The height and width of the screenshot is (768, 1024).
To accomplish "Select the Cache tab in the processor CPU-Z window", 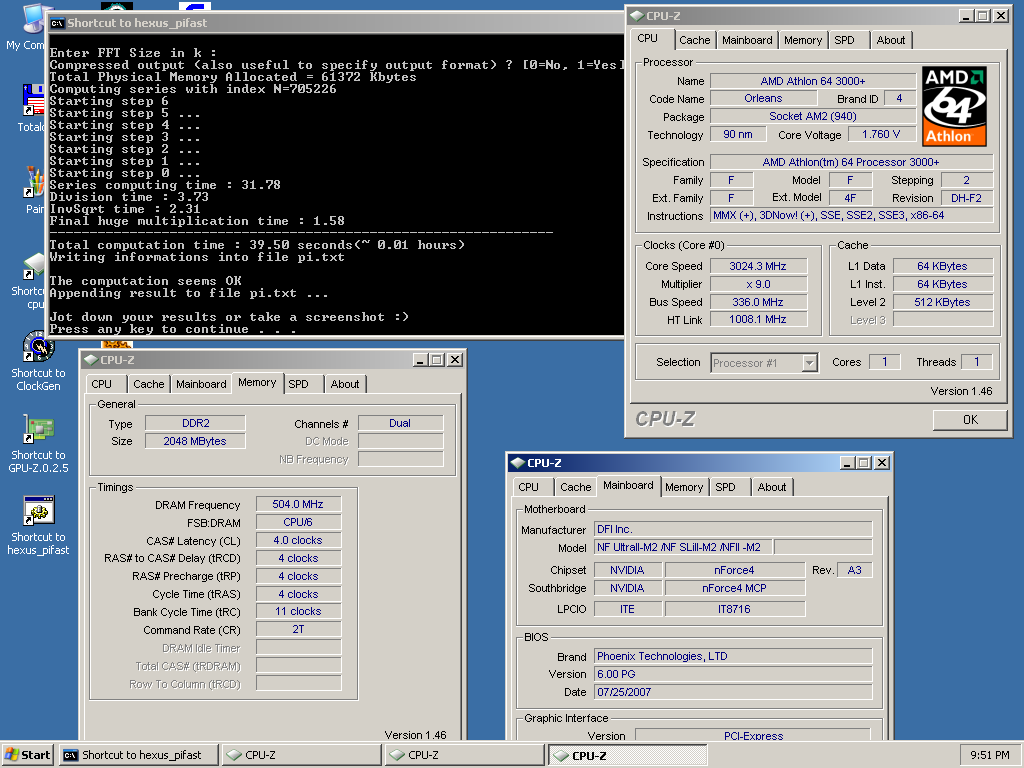I will (694, 40).
